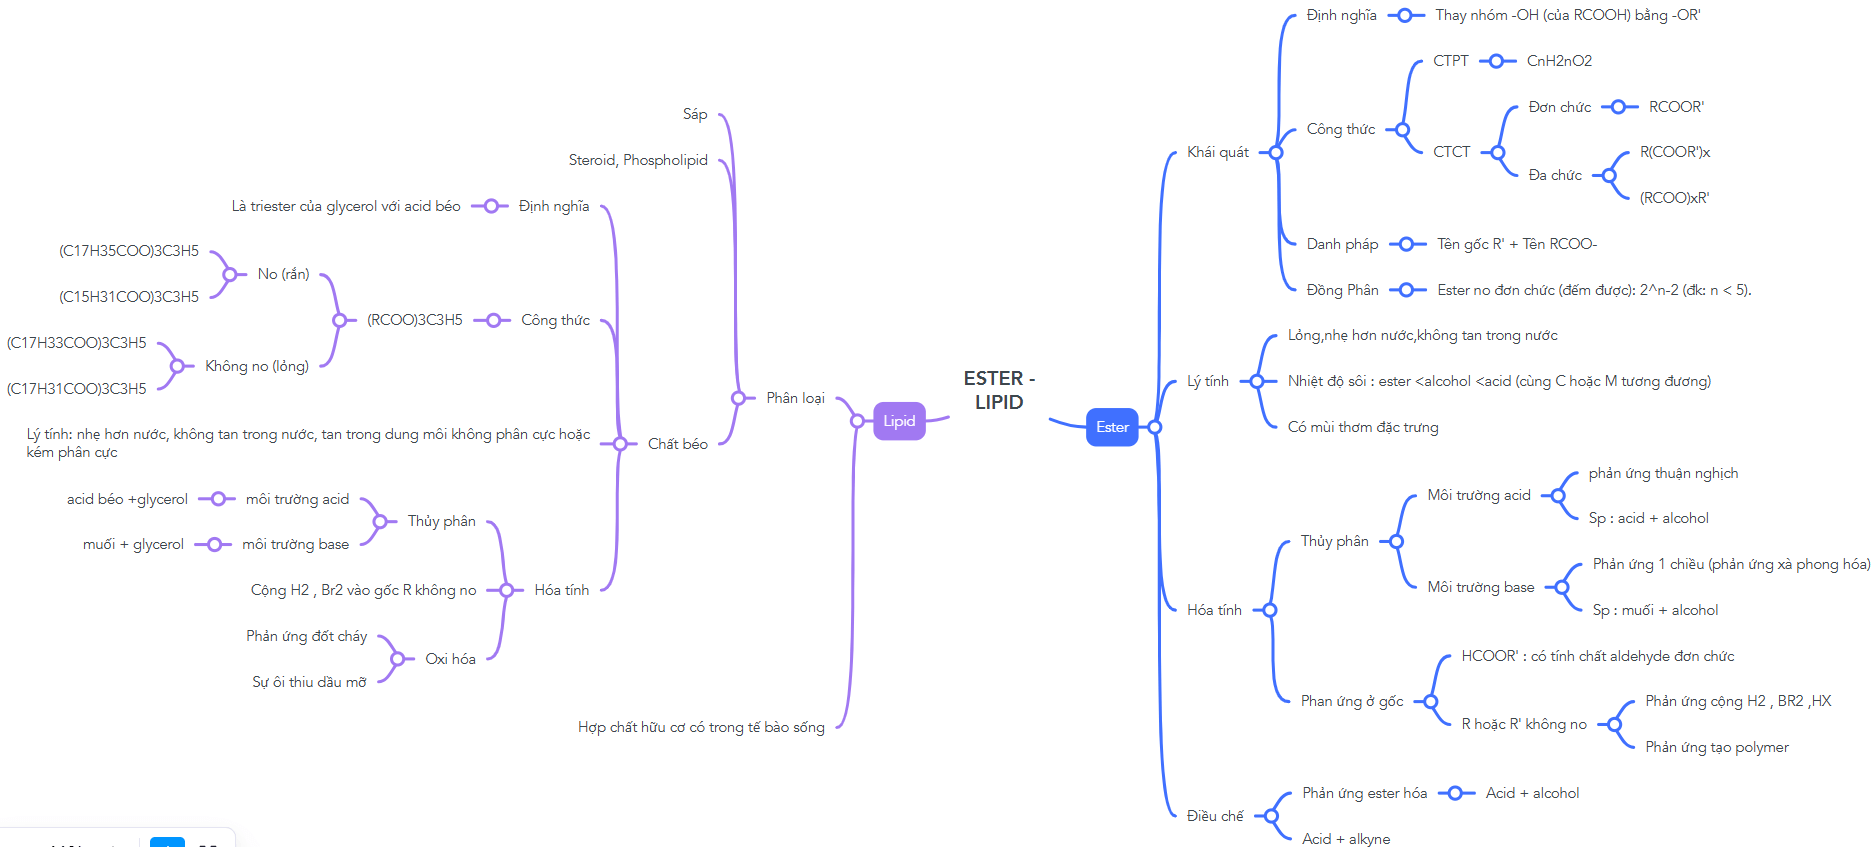
Task: Collapse the (RCOO)3C3H5 node circle
Action: click(x=339, y=320)
